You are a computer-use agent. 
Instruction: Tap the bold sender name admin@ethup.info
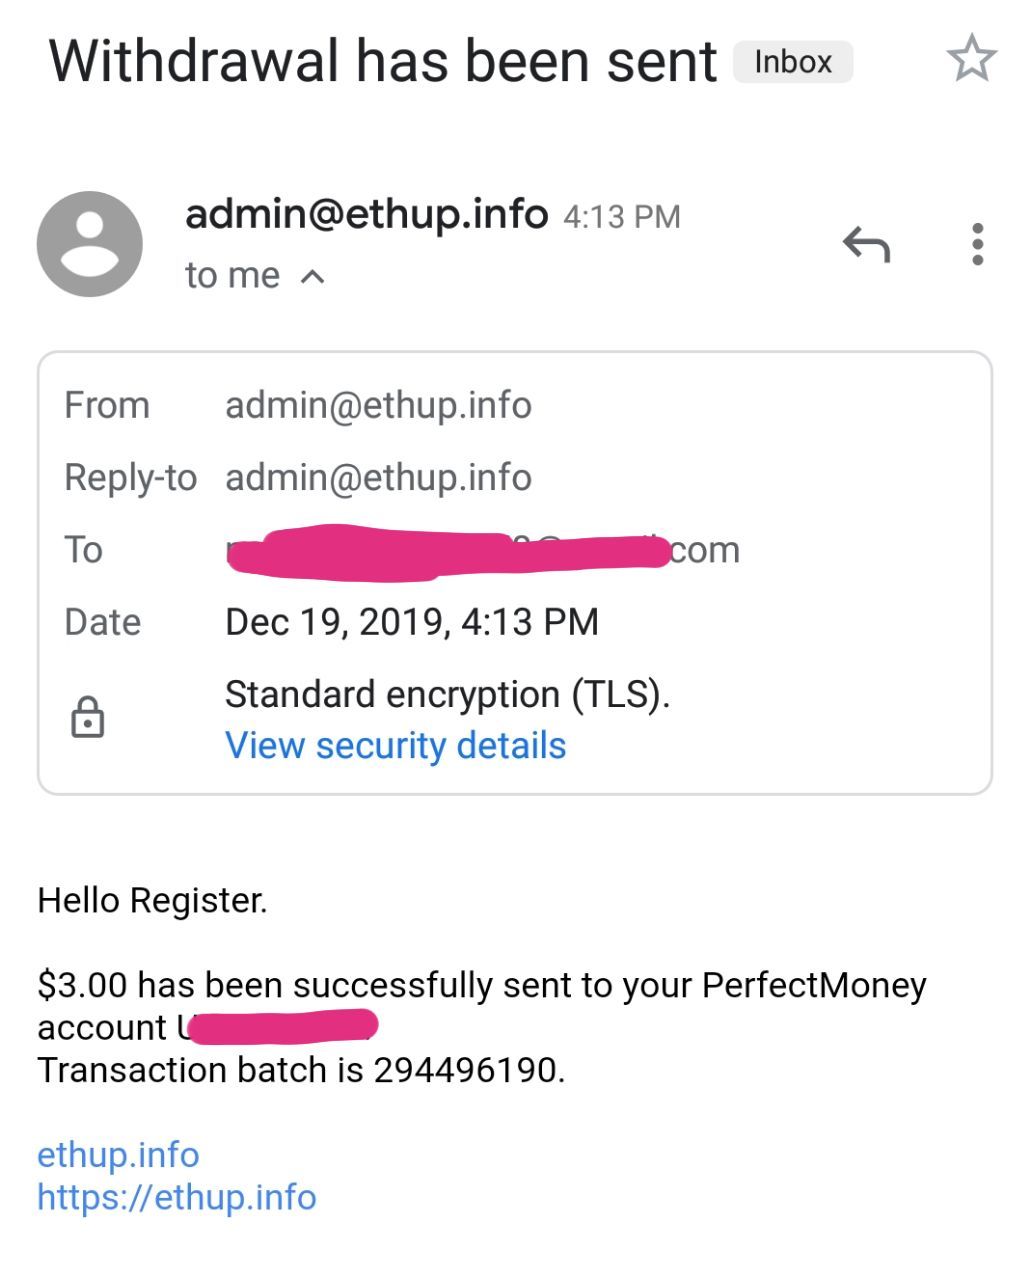pos(366,213)
